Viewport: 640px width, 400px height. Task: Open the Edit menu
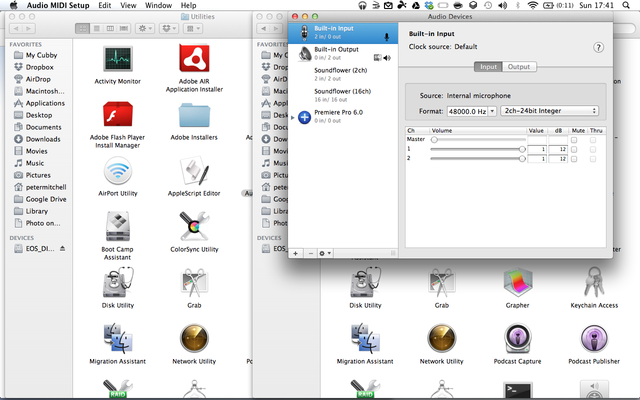[104, 5]
